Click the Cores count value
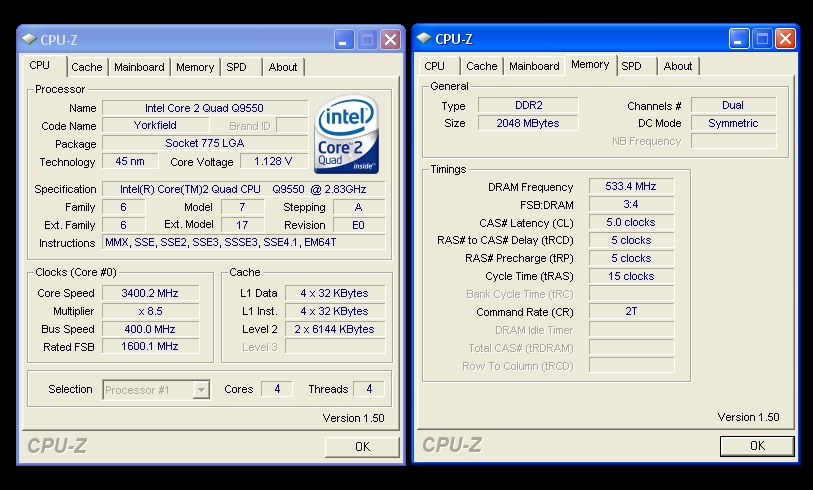 (277, 389)
